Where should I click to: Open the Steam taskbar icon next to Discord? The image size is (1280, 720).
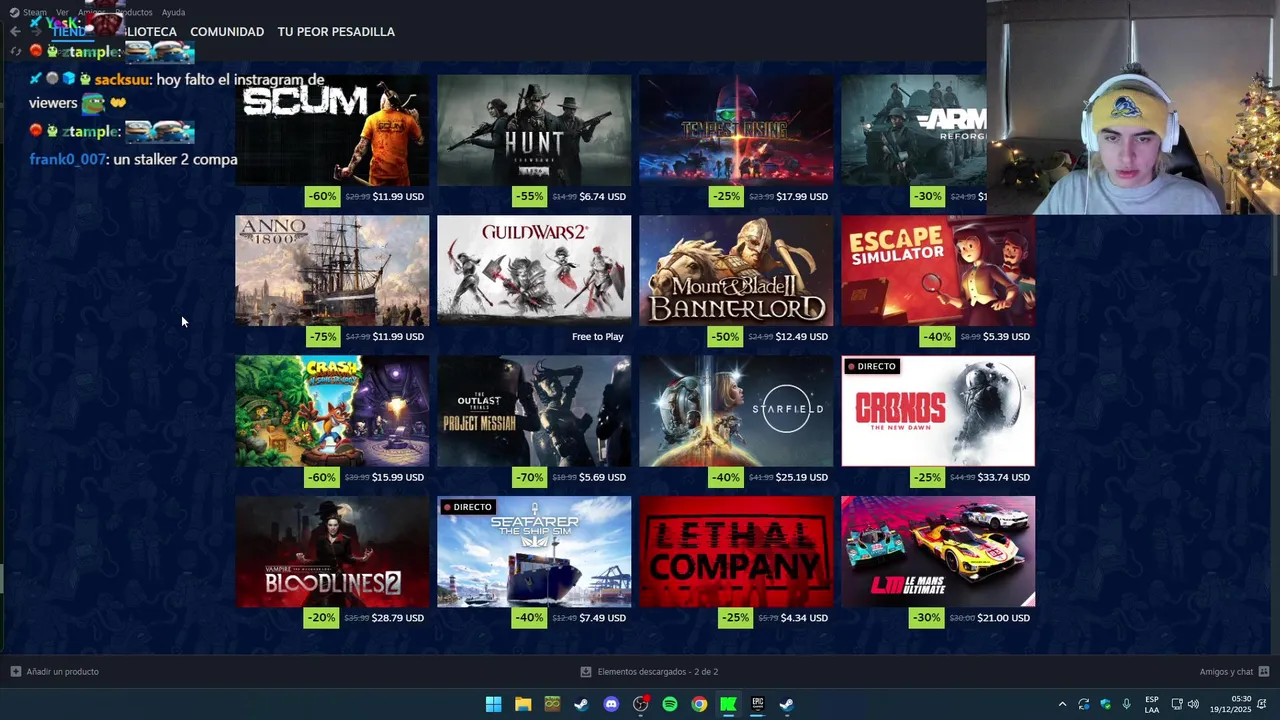(581, 704)
